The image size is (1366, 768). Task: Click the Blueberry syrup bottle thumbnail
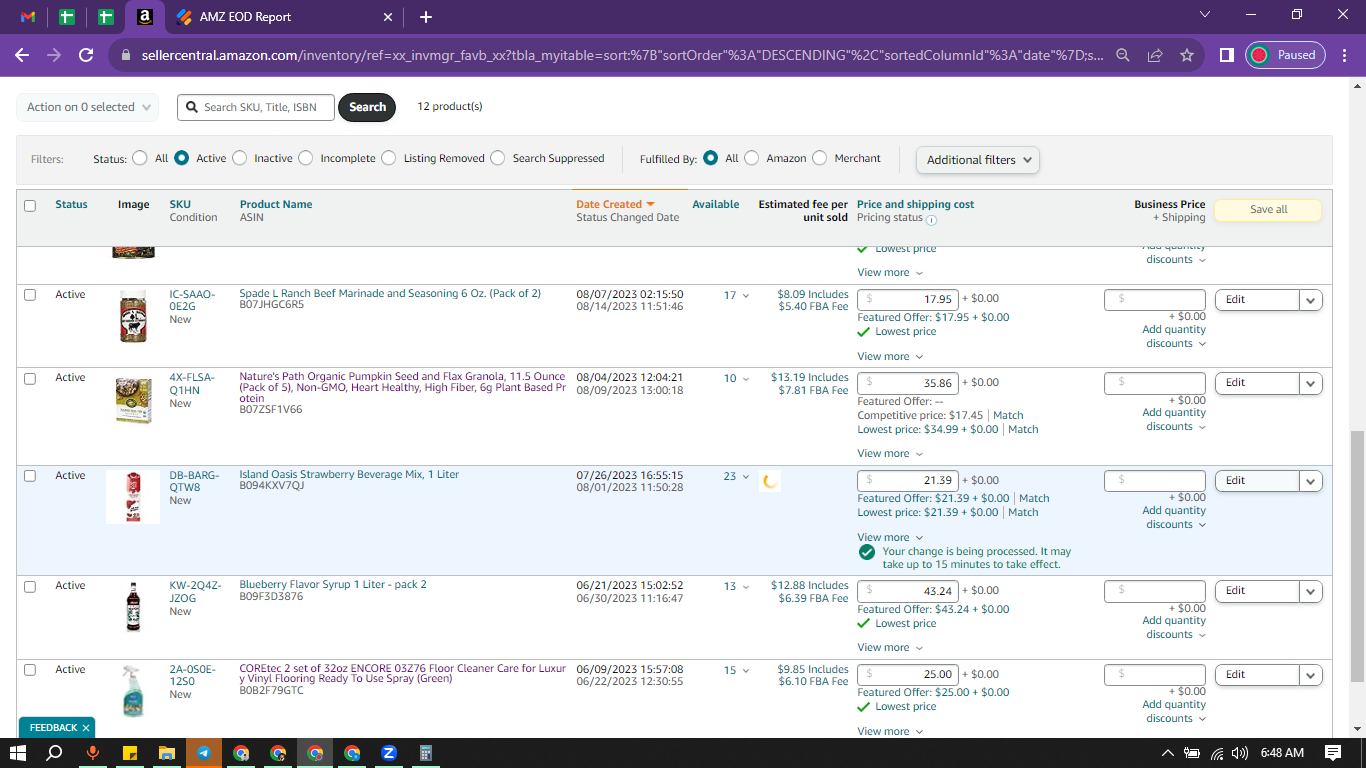[x=133, y=608]
